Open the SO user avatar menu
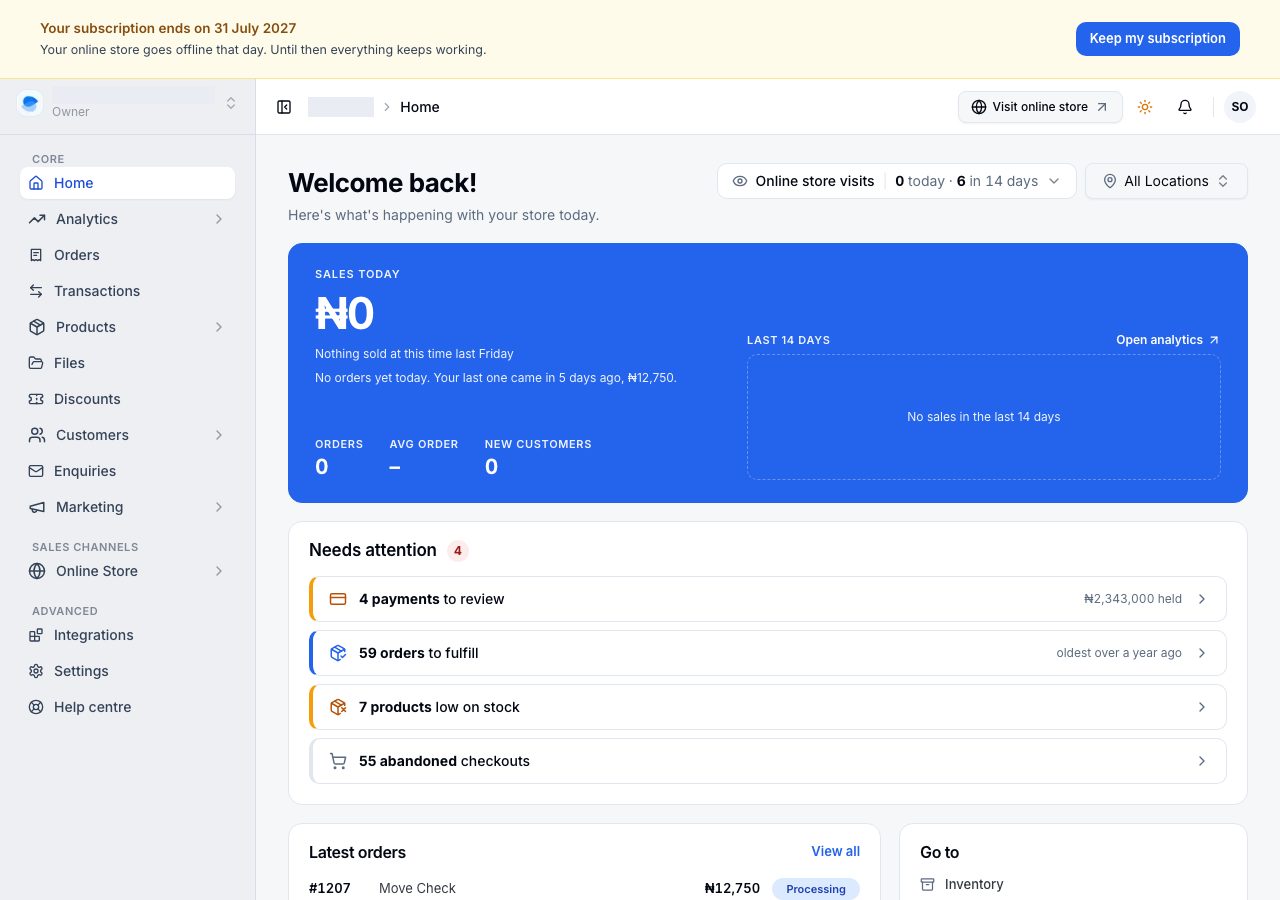 [1240, 107]
